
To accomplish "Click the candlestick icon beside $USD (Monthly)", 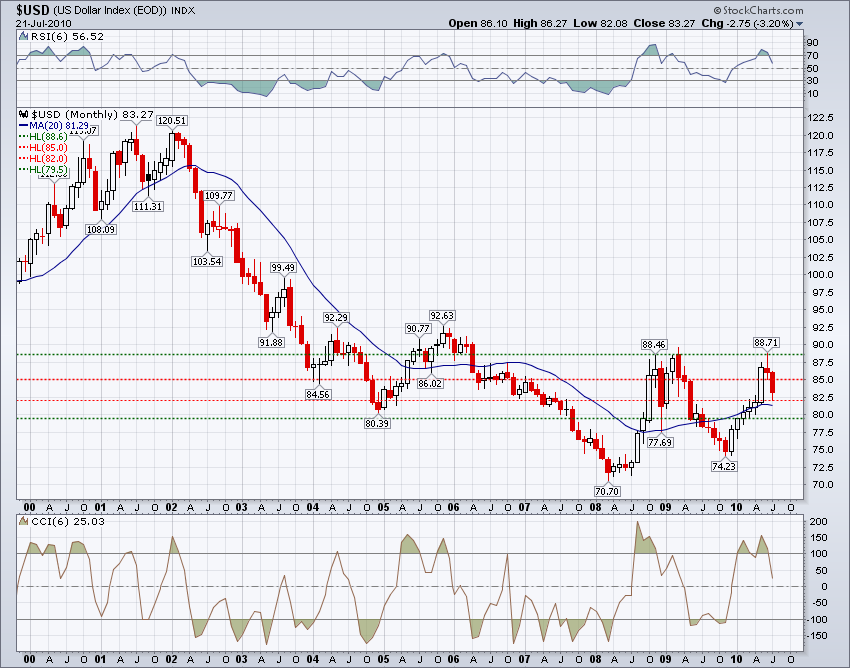I will point(23,114).
